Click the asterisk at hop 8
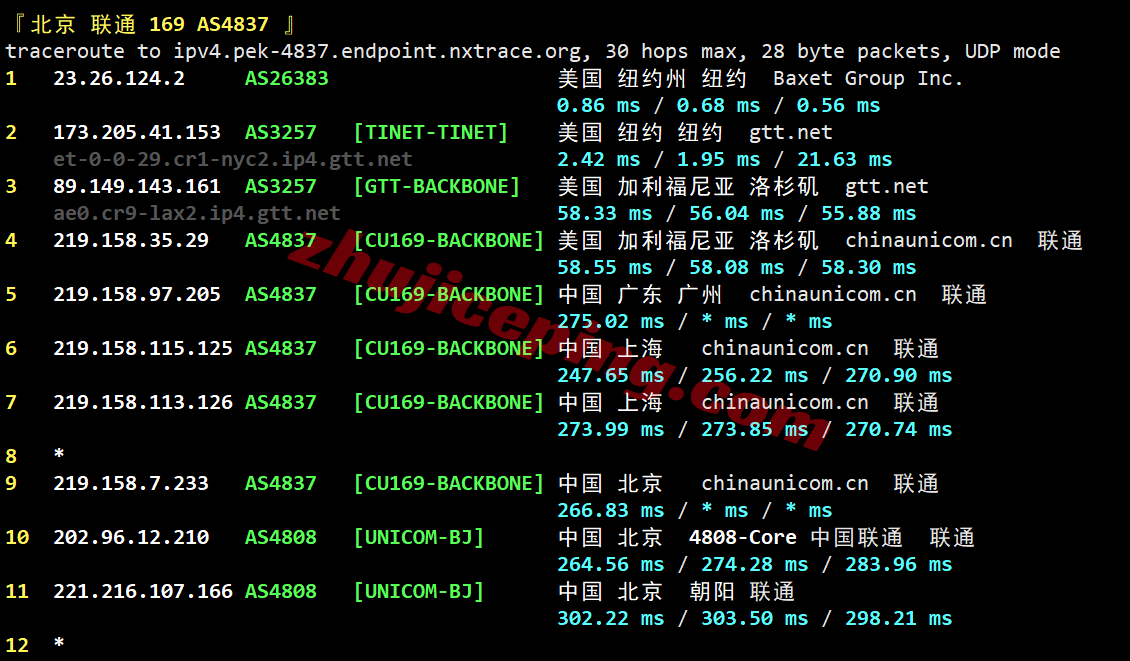 [x=59, y=455]
